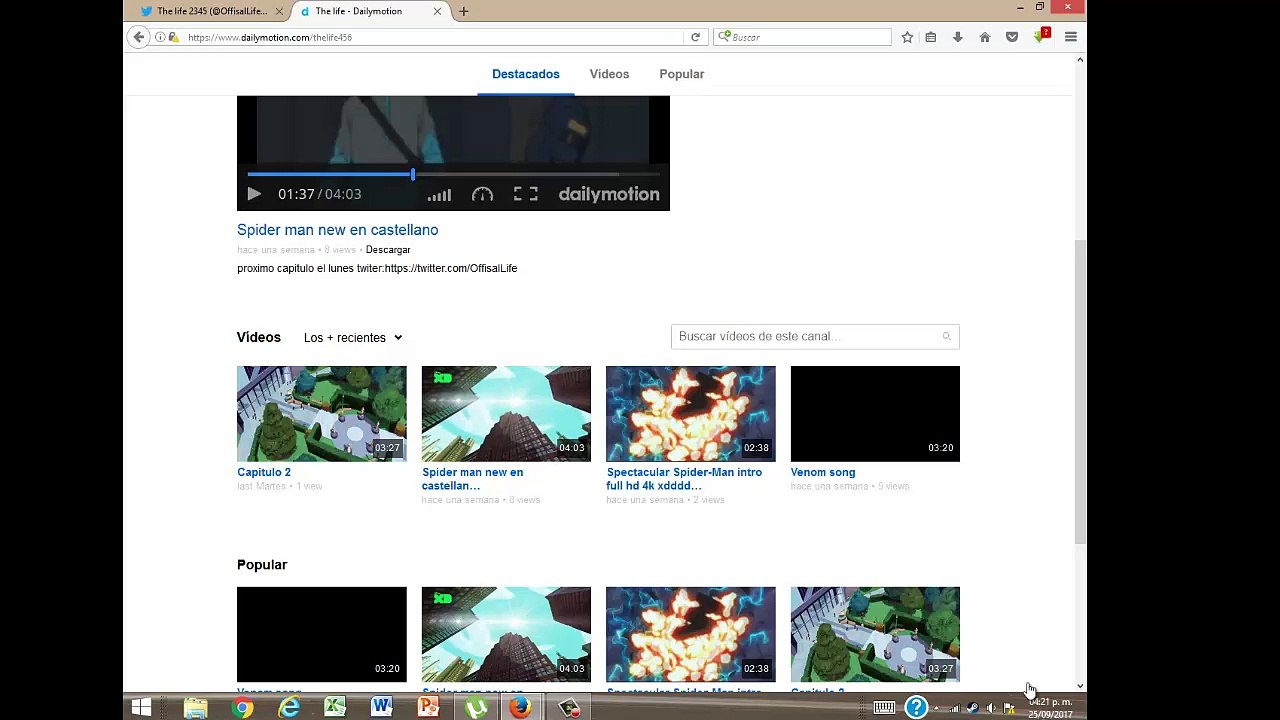Viewport: 1280px width, 720px height.
Task: Switch to The life 2345 Twitter tab
Action: [212, 11]
